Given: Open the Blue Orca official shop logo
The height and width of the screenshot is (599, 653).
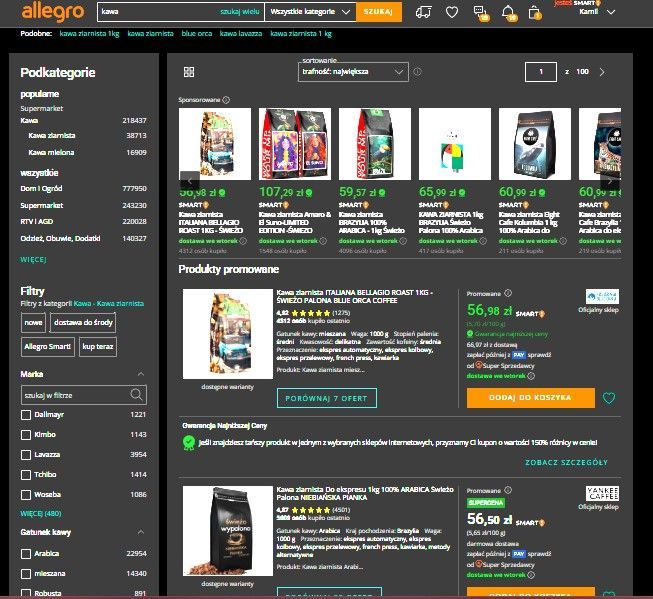Looking at the screenshot, I should (602, 297).
